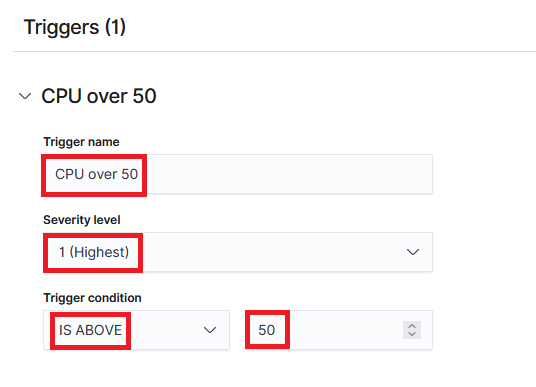Focus the Trigger name input field
This screenshot has width=536, height=387.
[238, 174]
